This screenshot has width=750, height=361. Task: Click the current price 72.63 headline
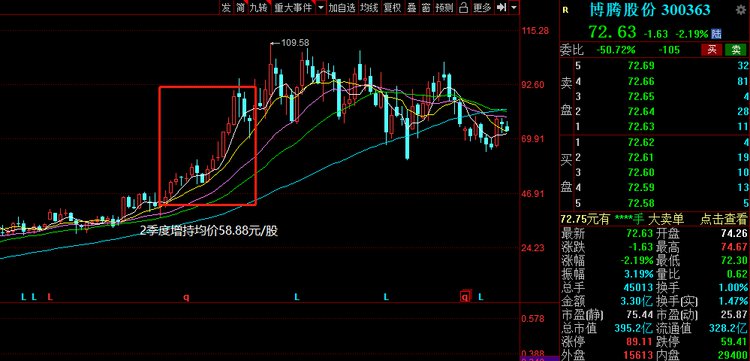coord(613,32)
